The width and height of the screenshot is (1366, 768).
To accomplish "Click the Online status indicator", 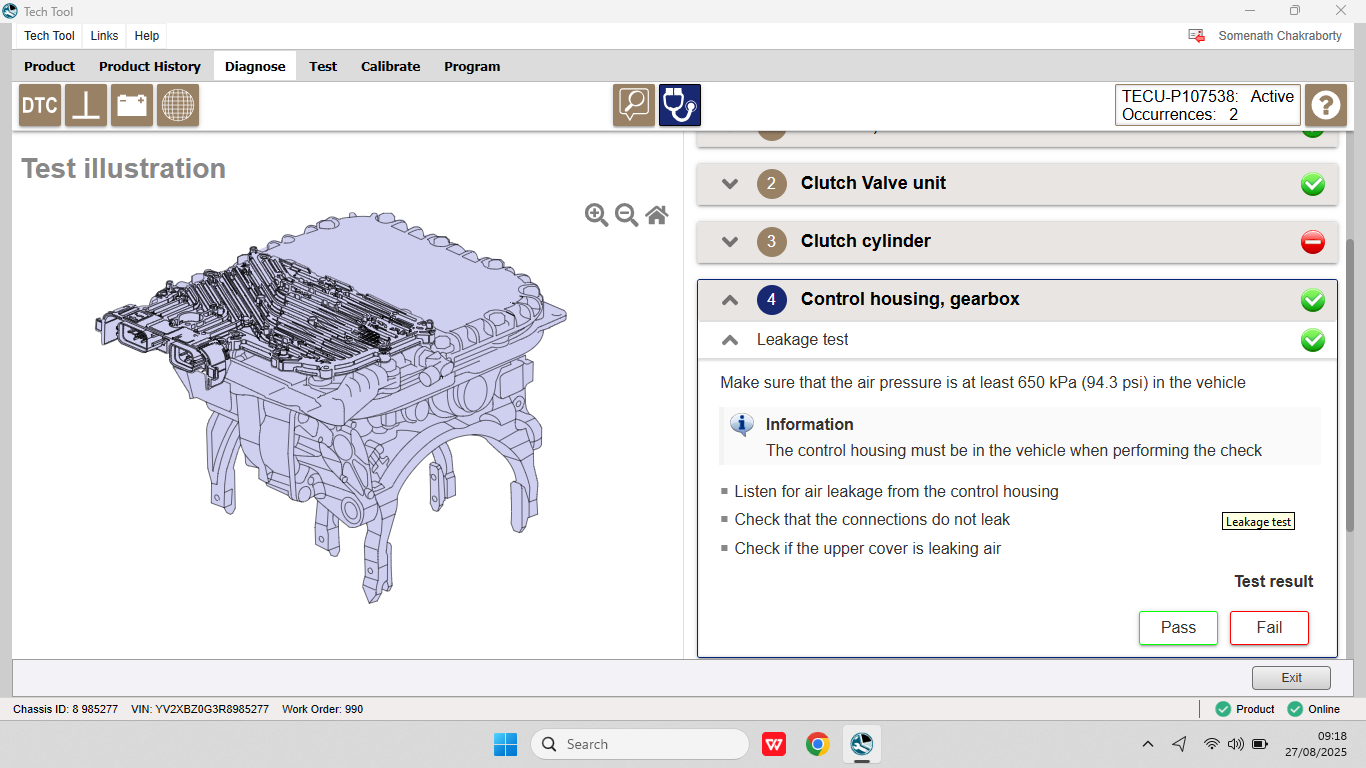I will pyautogui.click(x=1313, y=709).
